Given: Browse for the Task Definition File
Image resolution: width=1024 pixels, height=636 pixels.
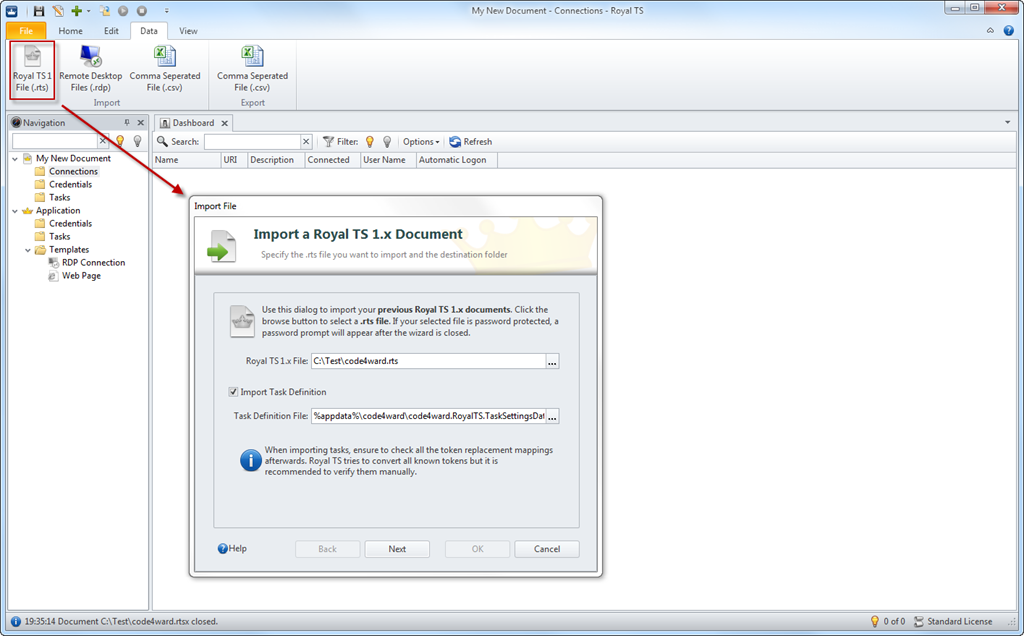Looking at the screenshot, I should click(552, 416).
